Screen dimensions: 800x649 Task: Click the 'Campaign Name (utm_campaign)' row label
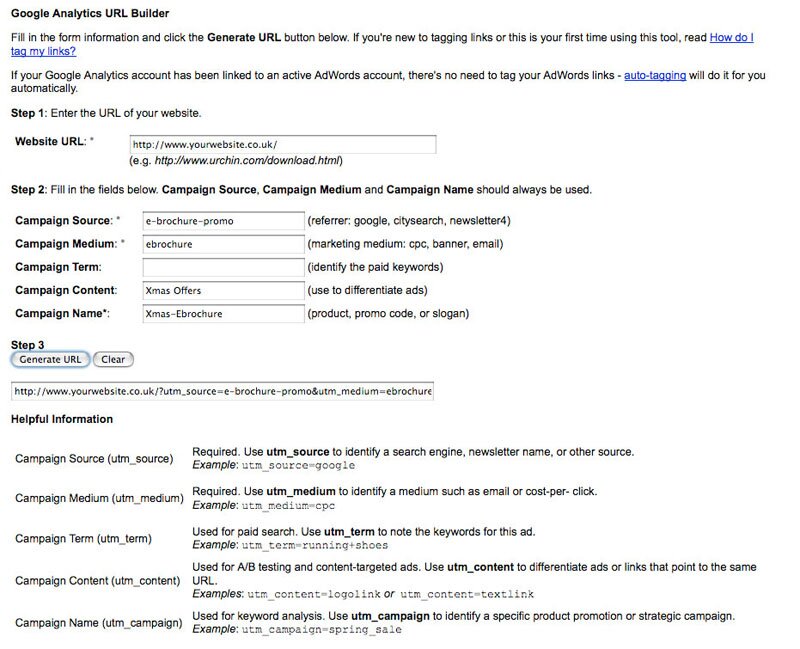(99, 623)
